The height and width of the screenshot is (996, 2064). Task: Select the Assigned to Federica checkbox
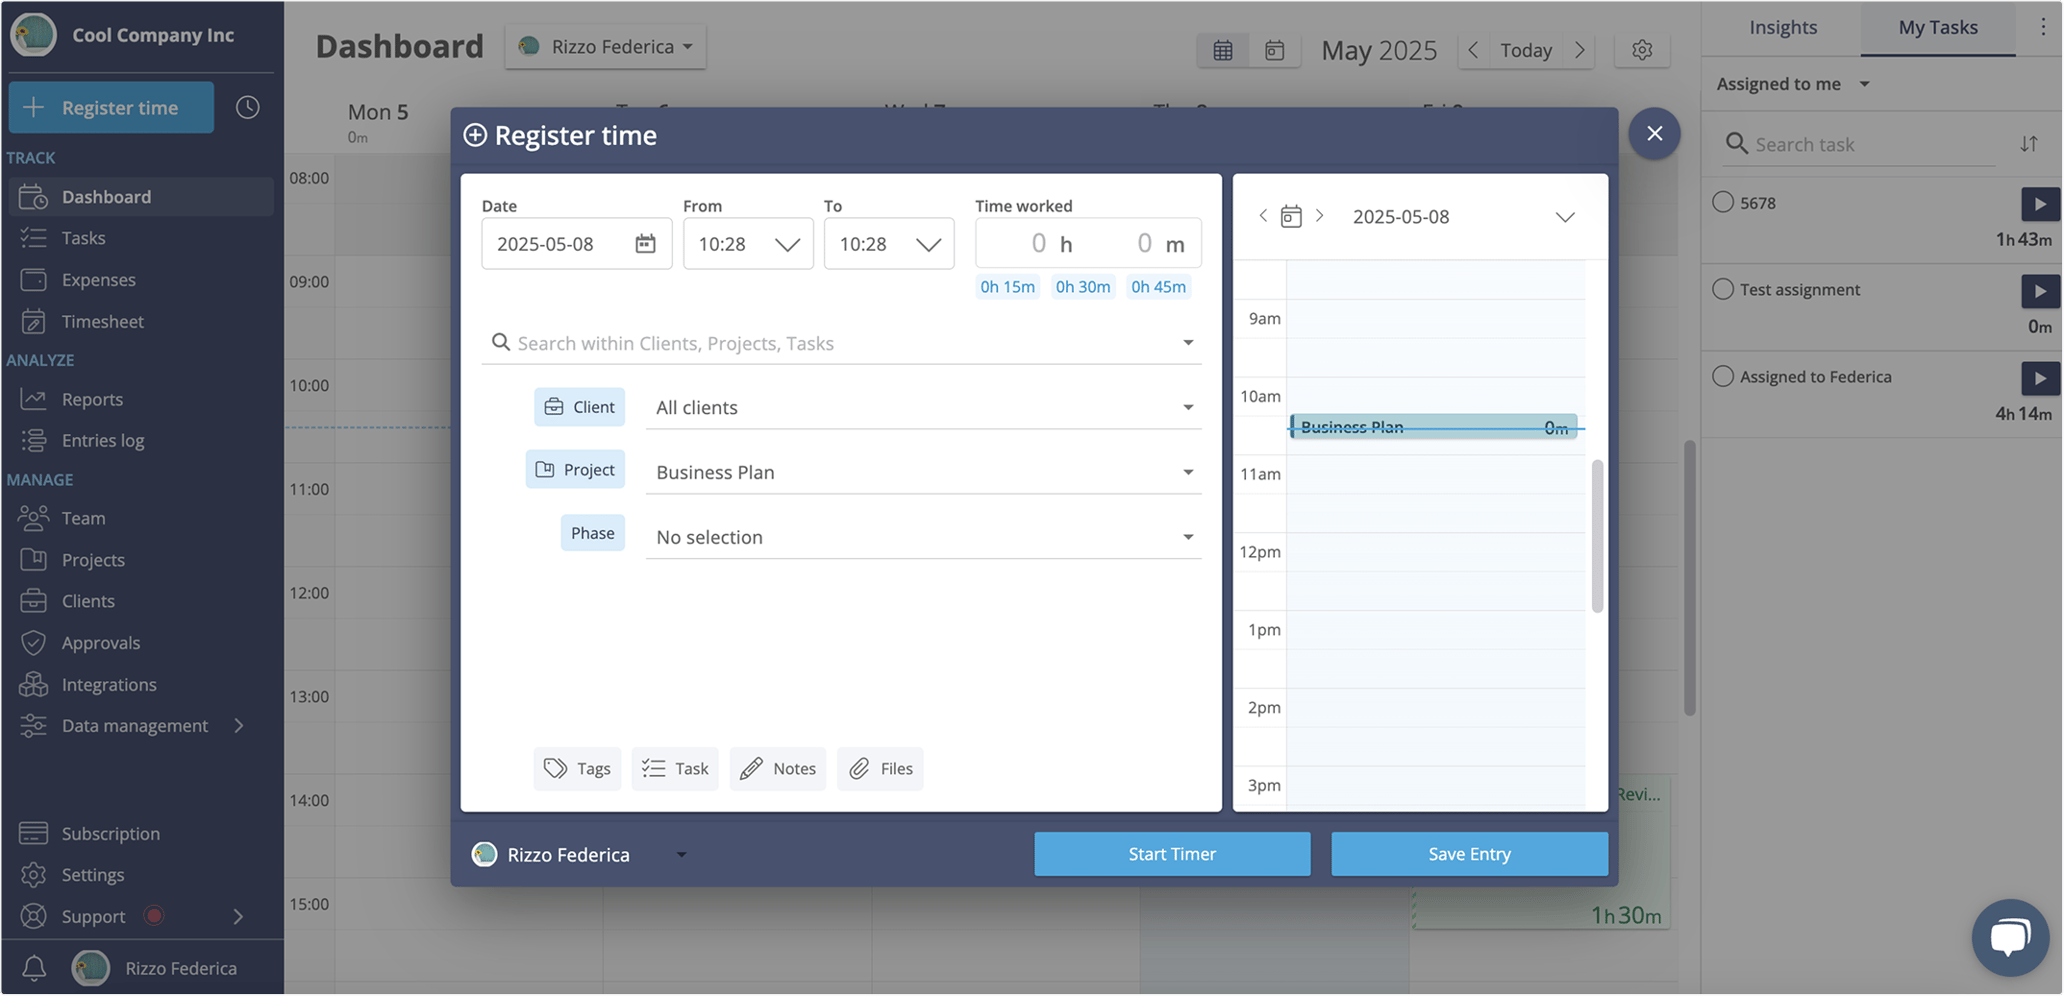[x=1723, y=376]
